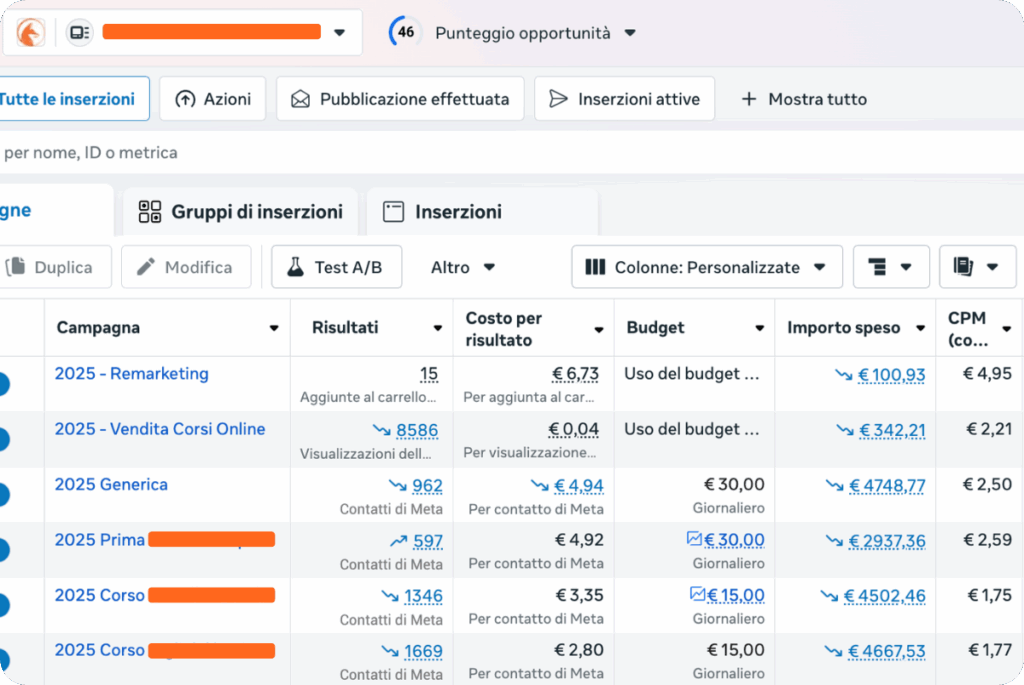Screen dimensions: 1024x685
Task: Open the 2025 Generica campaign link
Action: coord(110,484)
